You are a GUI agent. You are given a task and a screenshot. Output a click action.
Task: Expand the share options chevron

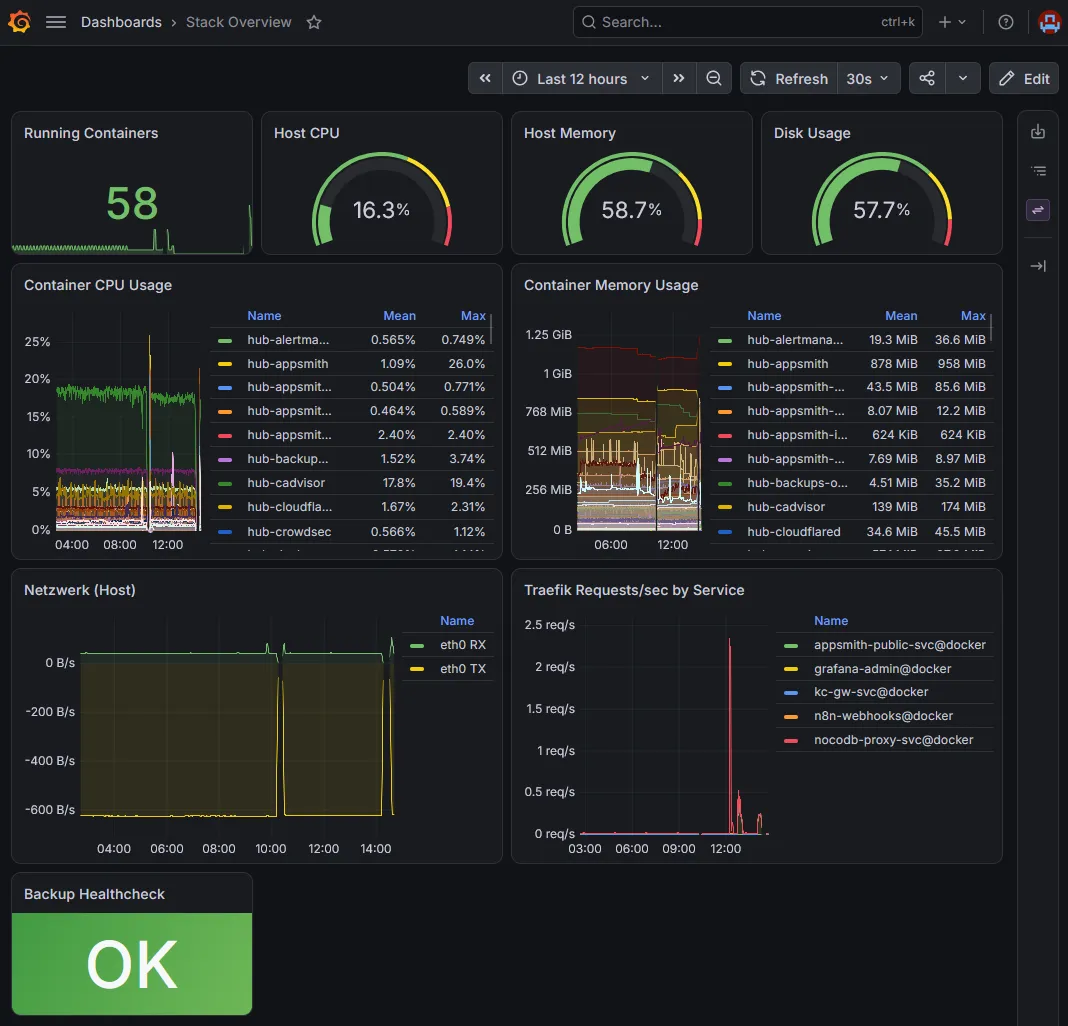962,78
